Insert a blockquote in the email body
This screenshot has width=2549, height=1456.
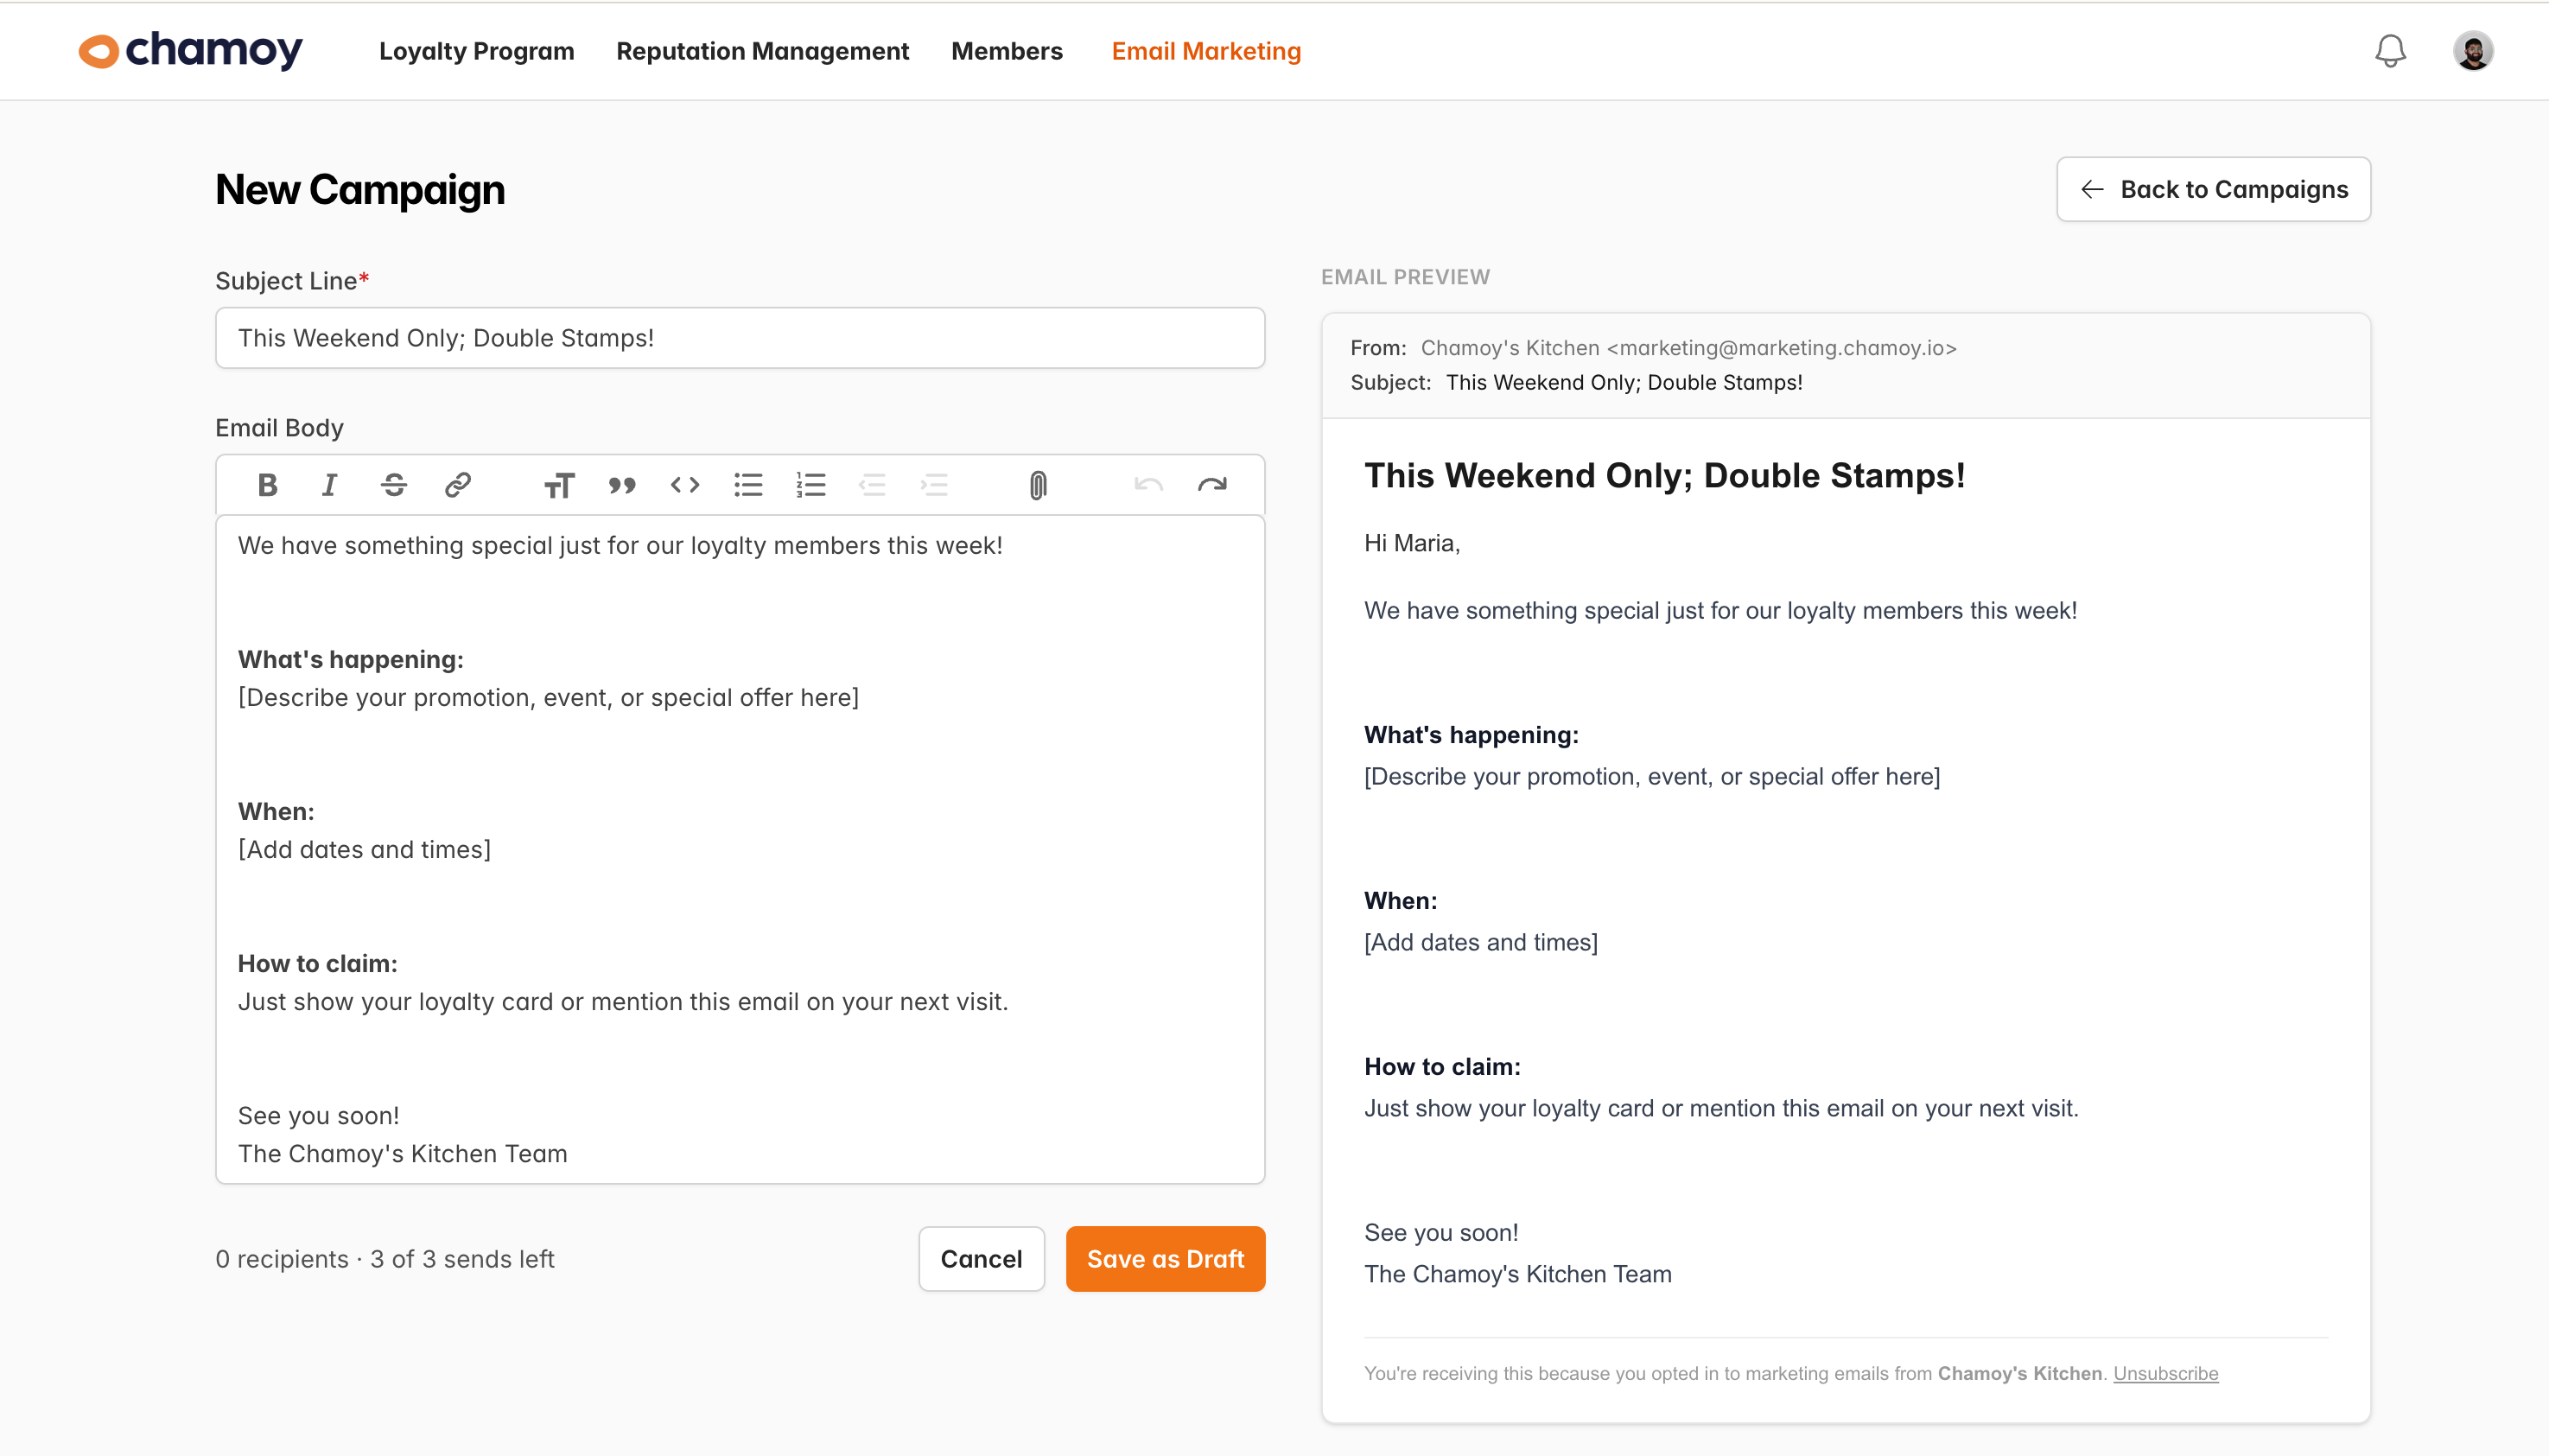[x=622, y=485]
